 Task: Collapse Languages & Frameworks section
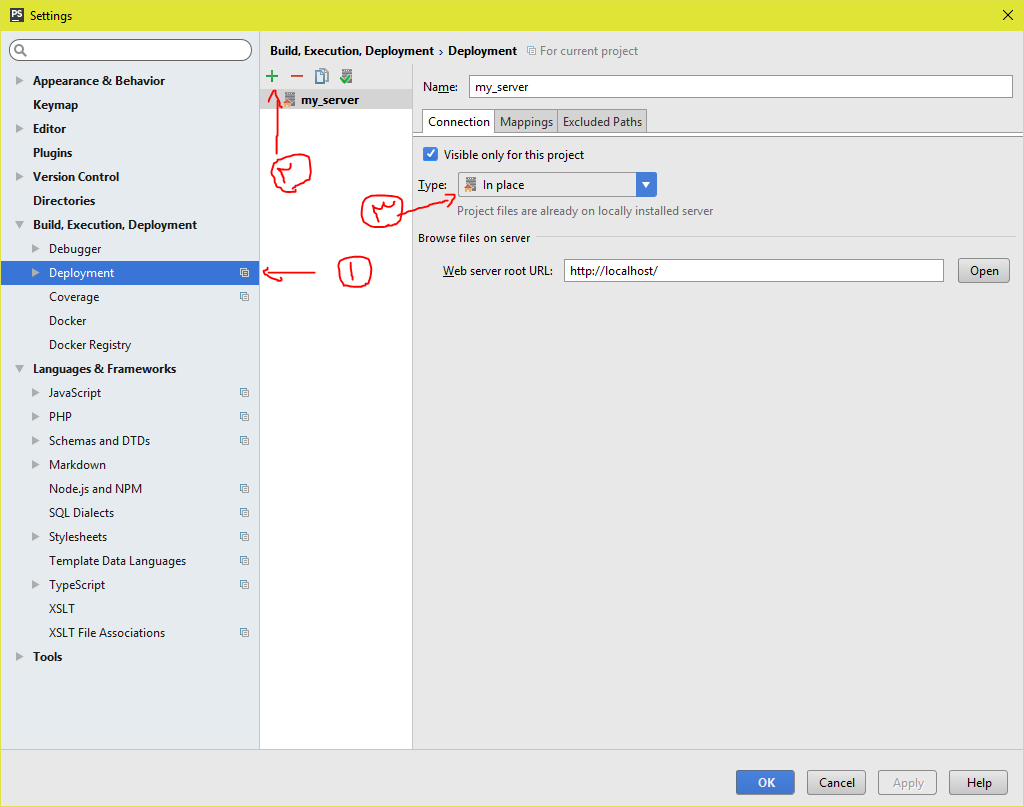pyautogui.click(x=20, y=369)
